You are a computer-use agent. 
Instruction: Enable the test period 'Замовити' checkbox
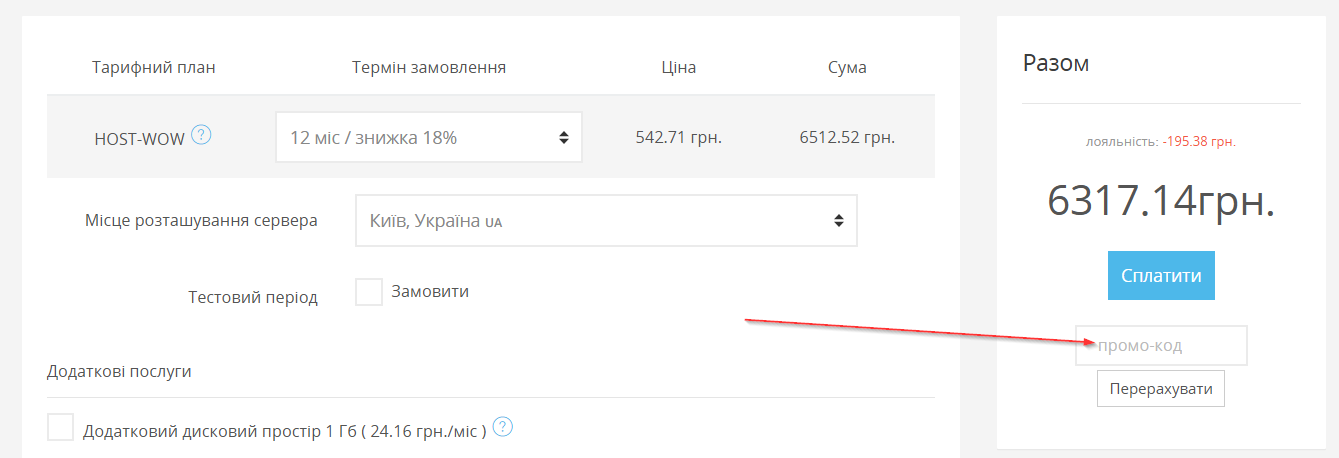coord(369,292)
